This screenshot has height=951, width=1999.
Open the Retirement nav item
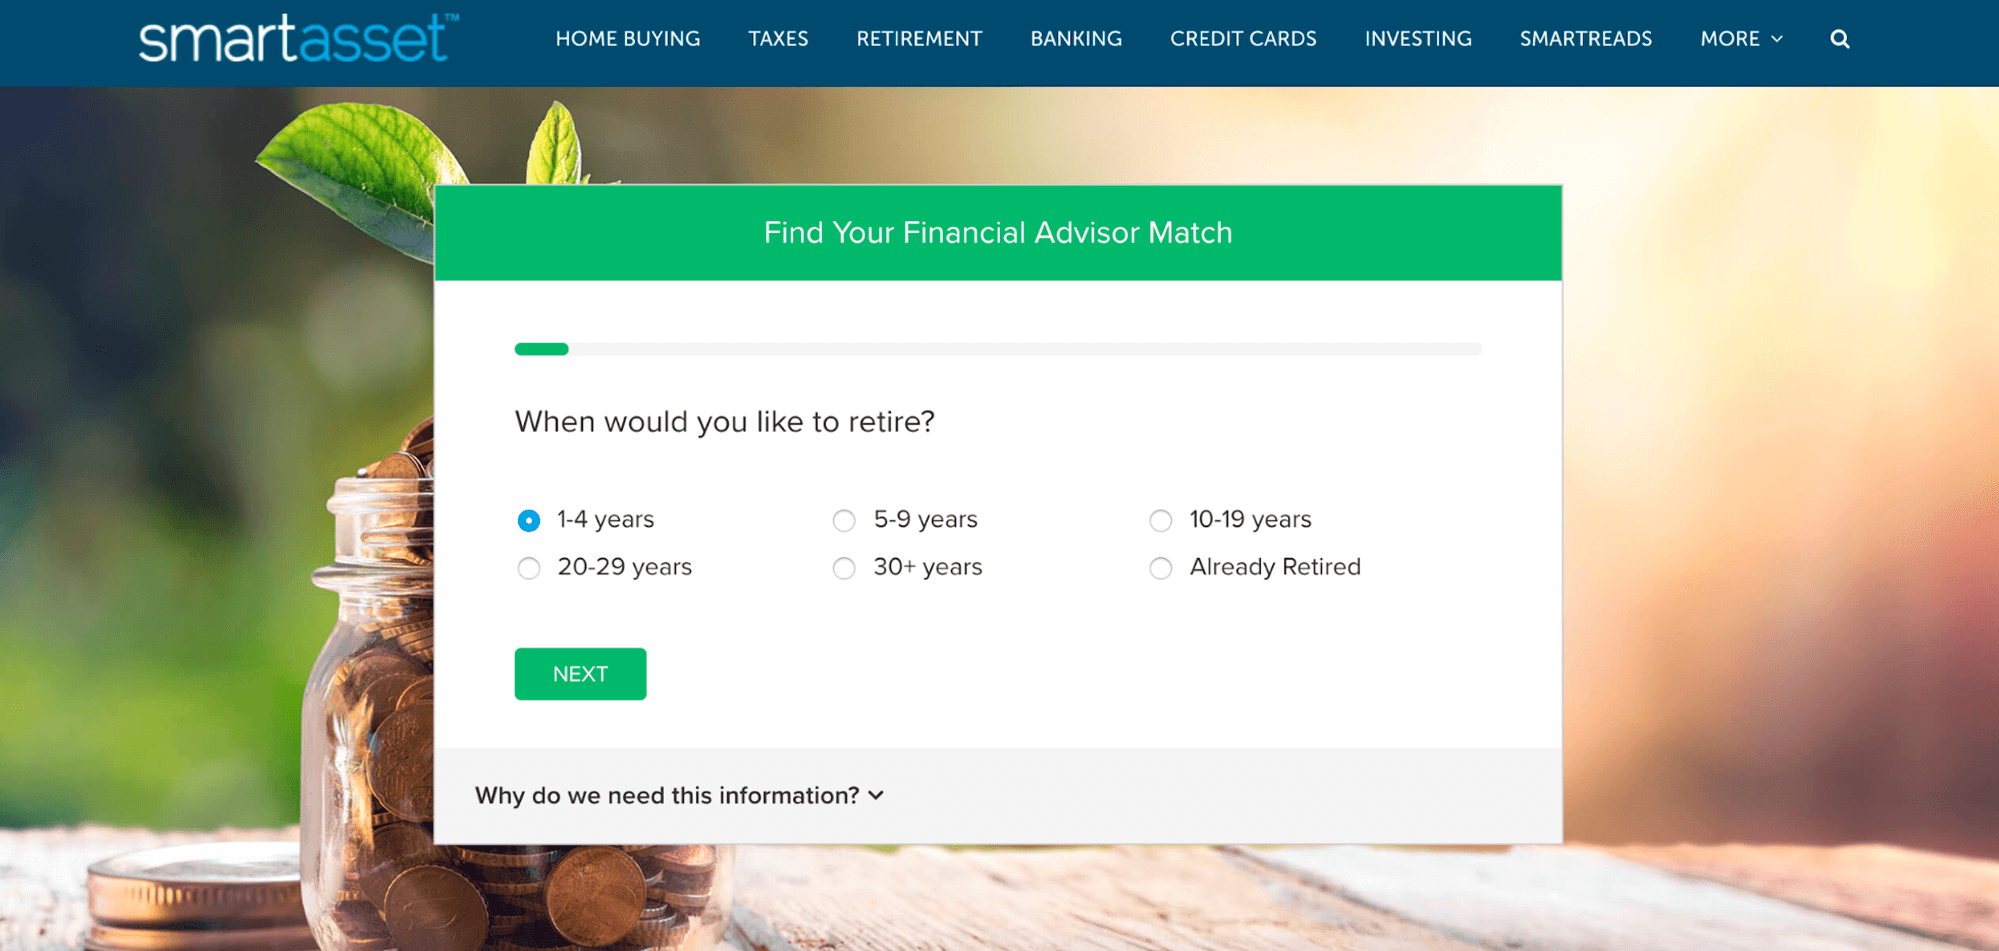point(919,39)
